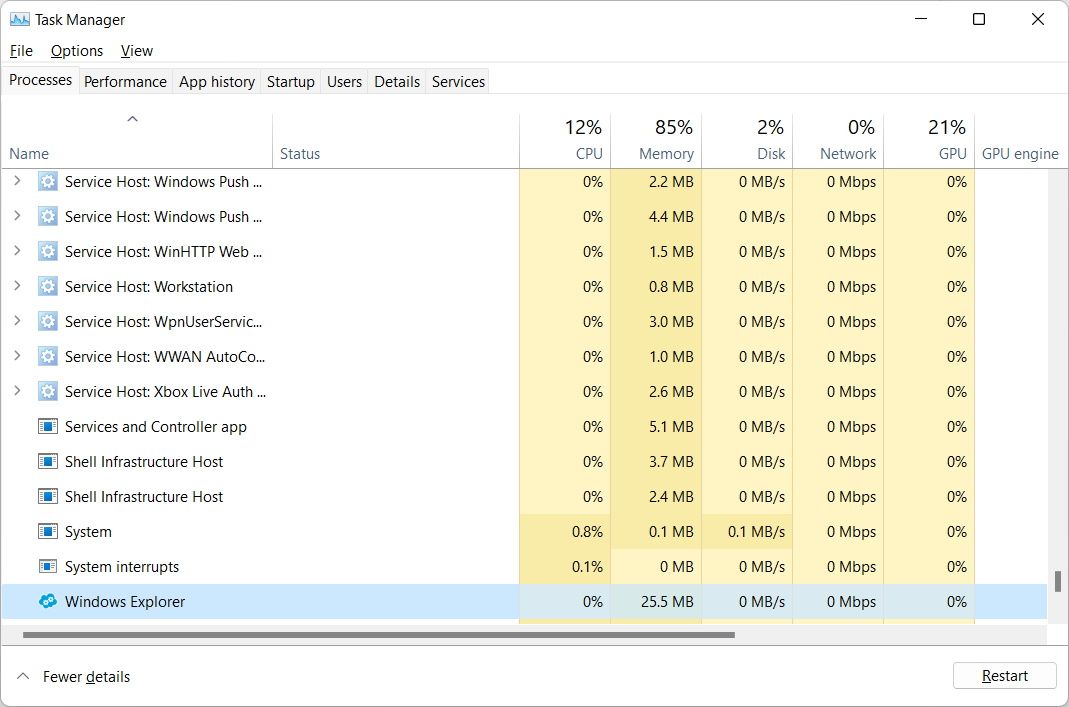Expand the Service Host: Windows Push 2.2 MB row

click(x=18, y=181)
